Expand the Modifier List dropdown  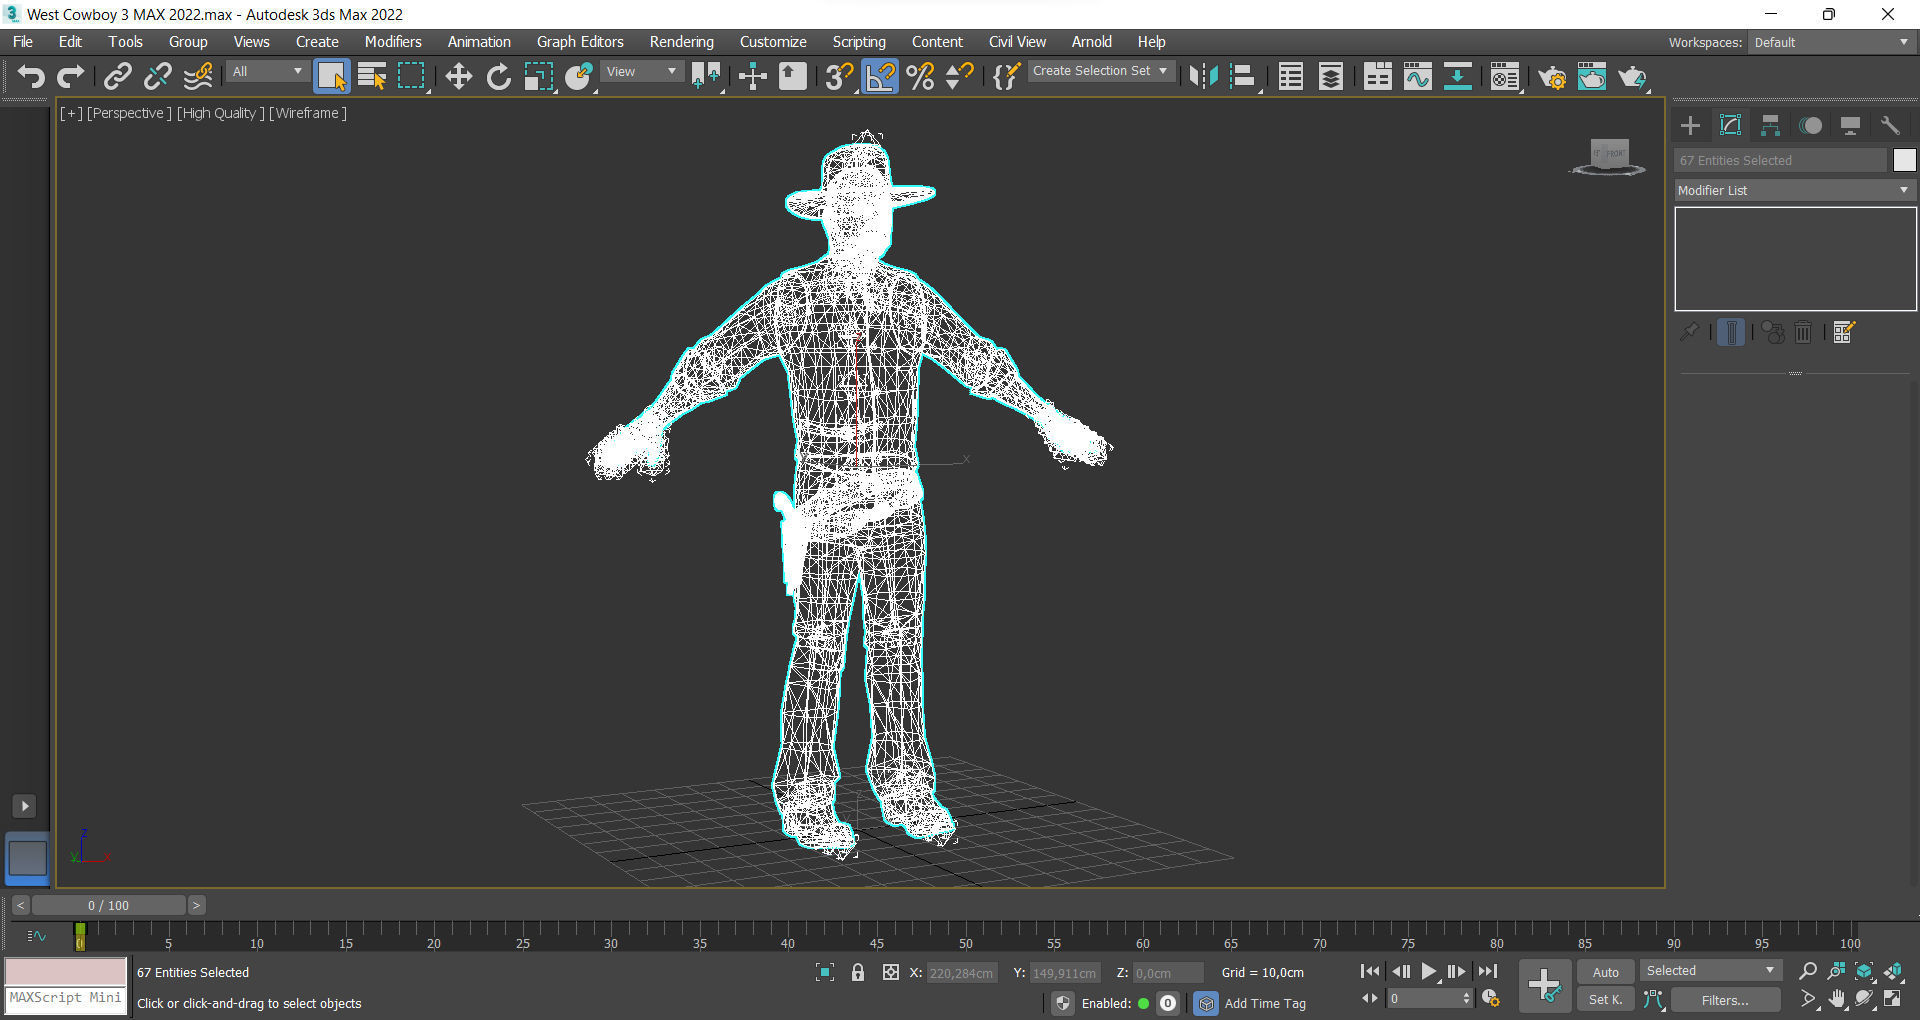pos(1795,190)
